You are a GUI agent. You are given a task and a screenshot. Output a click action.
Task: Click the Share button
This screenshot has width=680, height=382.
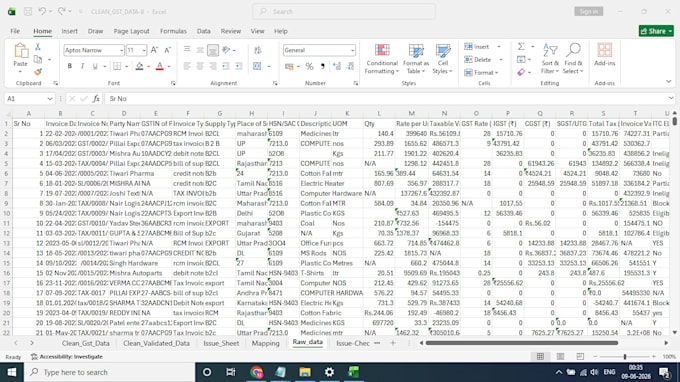[656, 31]
